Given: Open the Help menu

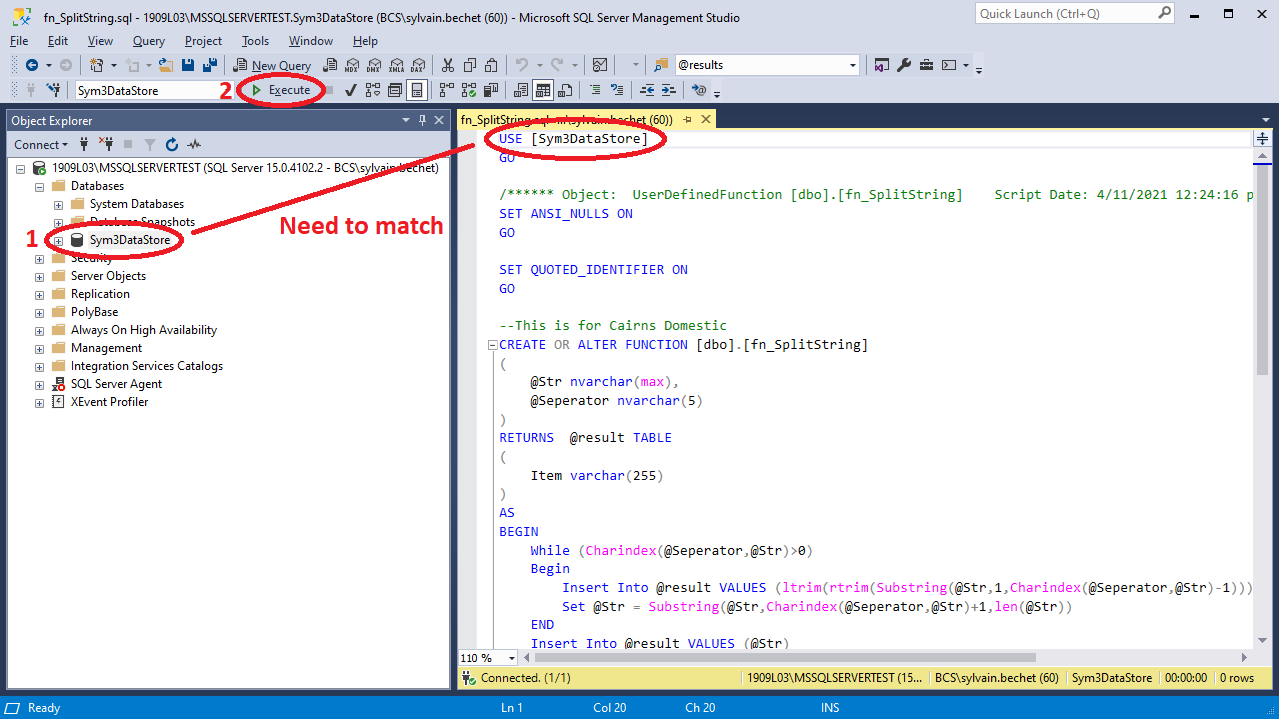Looking at the screenshot, I should [365, 41].
